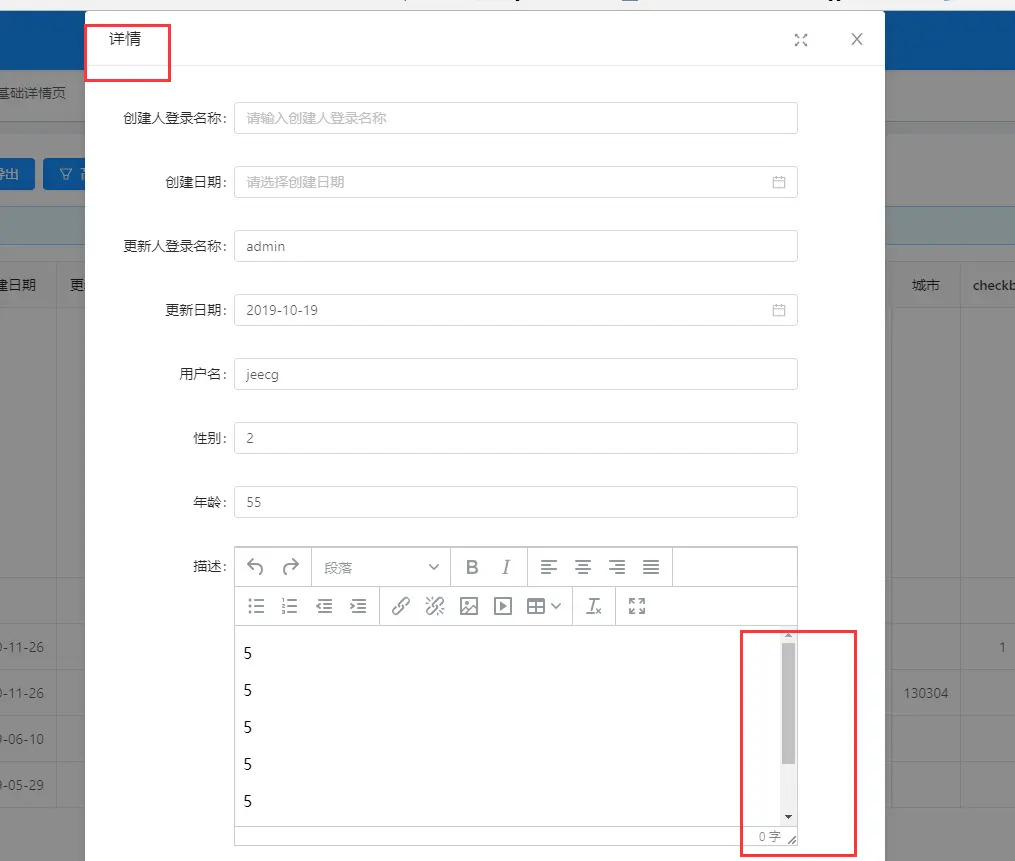Viewport: 1015px width, 861px height.
Task: Open the table insert dropdown
Action: pos(544,606)
